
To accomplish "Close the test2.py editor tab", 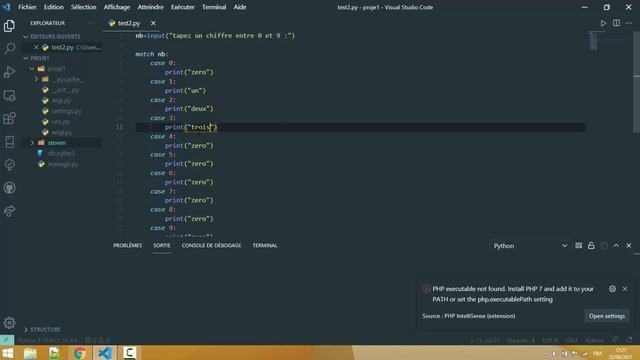I will [153, 23].
